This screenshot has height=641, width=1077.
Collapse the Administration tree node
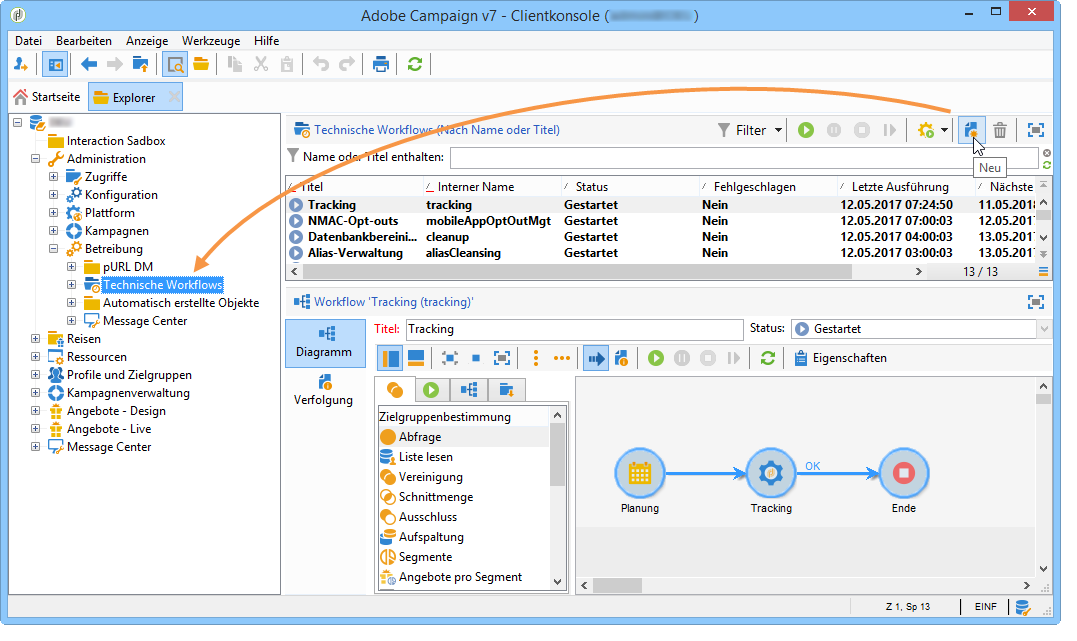tap(36, 159)
